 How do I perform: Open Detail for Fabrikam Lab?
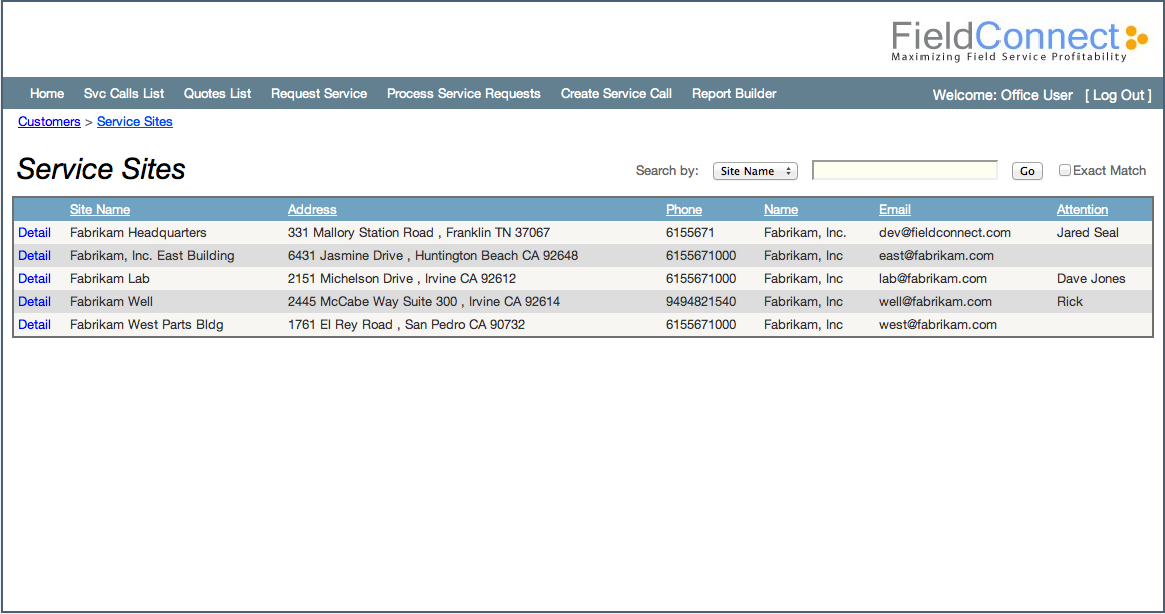tap(34, 279)
